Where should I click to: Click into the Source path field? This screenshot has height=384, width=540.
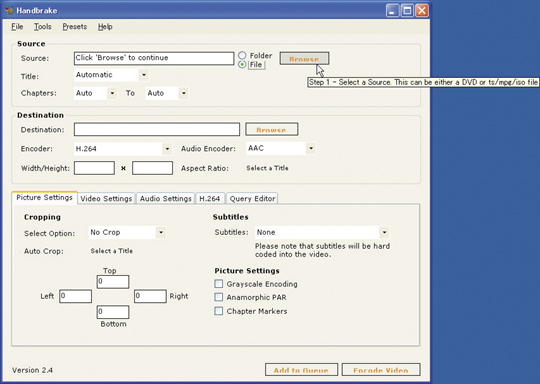[154, 58]
